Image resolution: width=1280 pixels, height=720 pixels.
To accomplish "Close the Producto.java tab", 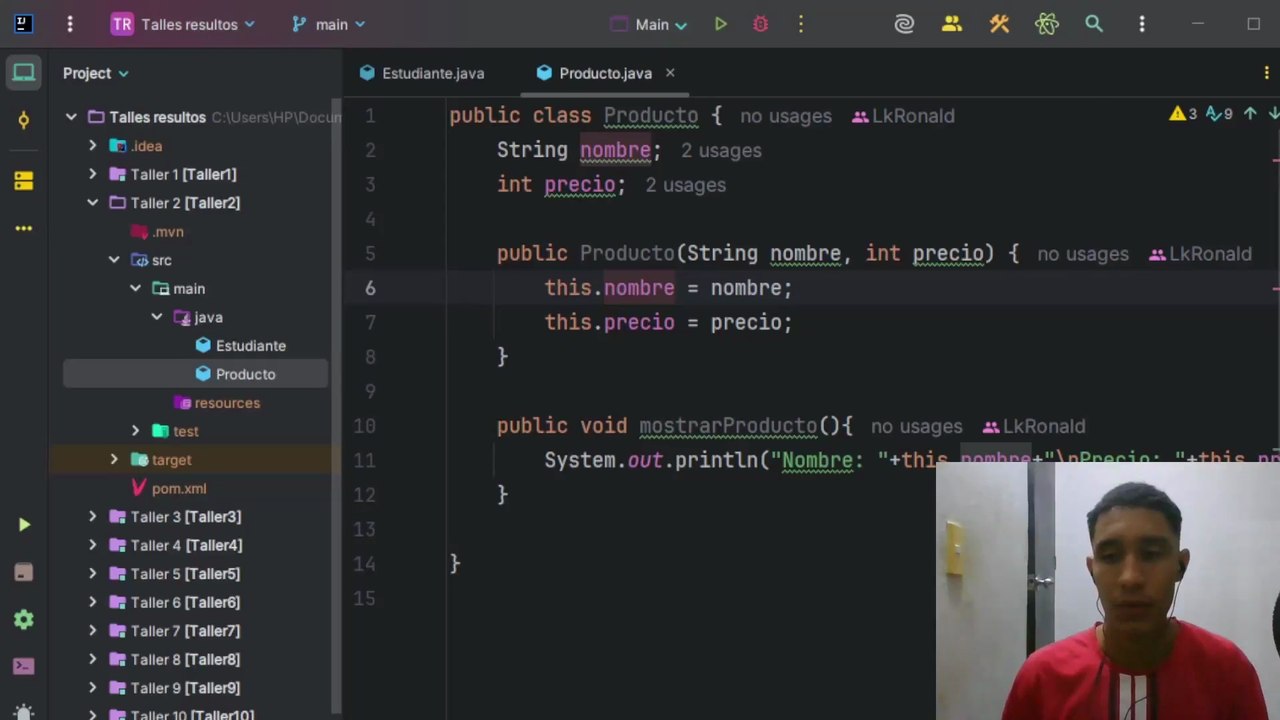I will [x=670, y=73].
